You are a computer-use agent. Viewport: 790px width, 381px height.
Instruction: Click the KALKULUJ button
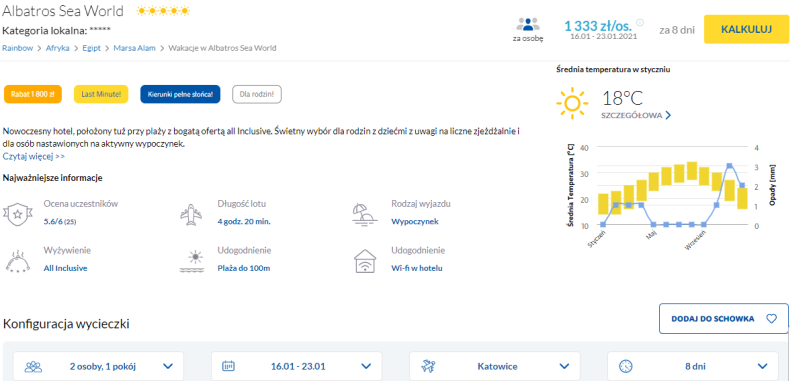tap(746, 29)
